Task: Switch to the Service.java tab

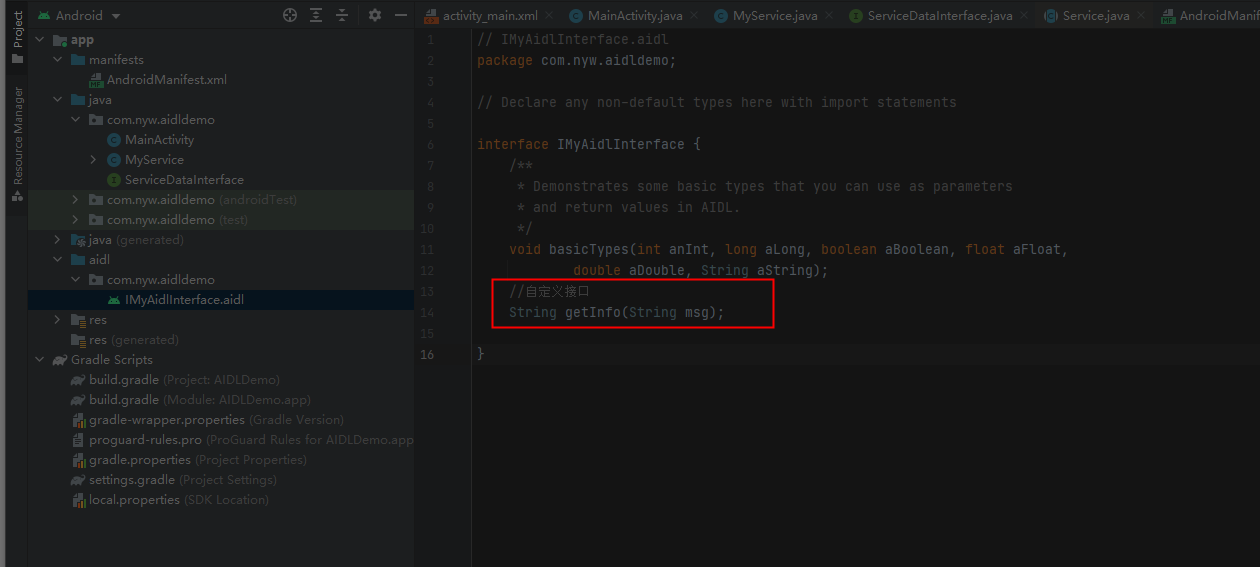Action: coord(1096,16)
